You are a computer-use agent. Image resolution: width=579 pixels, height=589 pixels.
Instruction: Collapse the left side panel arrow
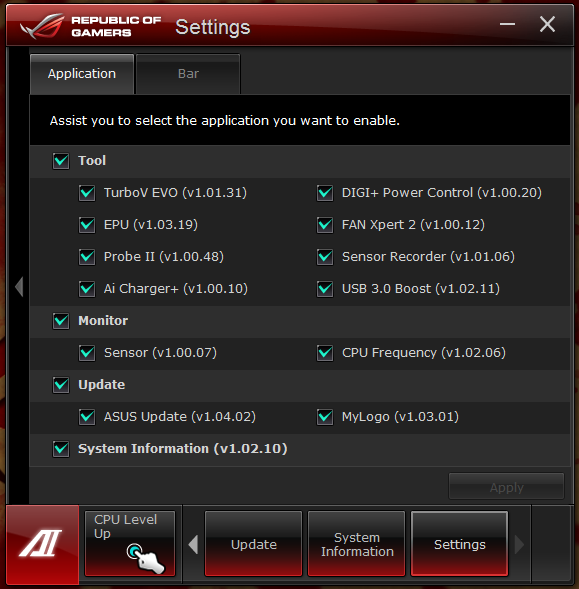19,287
